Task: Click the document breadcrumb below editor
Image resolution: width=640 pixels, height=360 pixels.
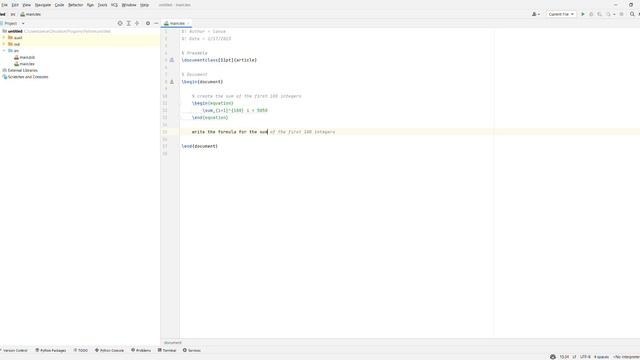Action: [173, 343]
